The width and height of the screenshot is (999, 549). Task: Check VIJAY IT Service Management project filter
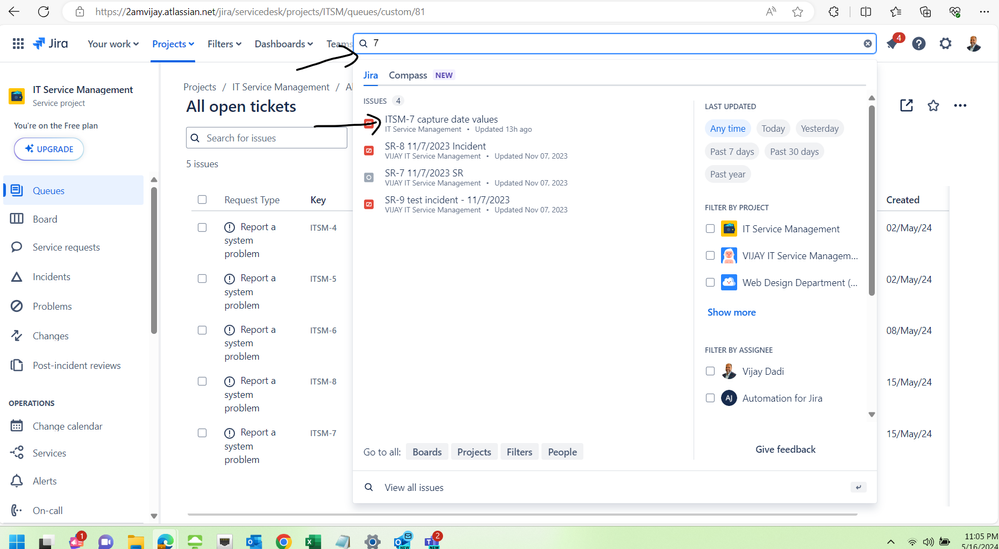coord(710,255)
